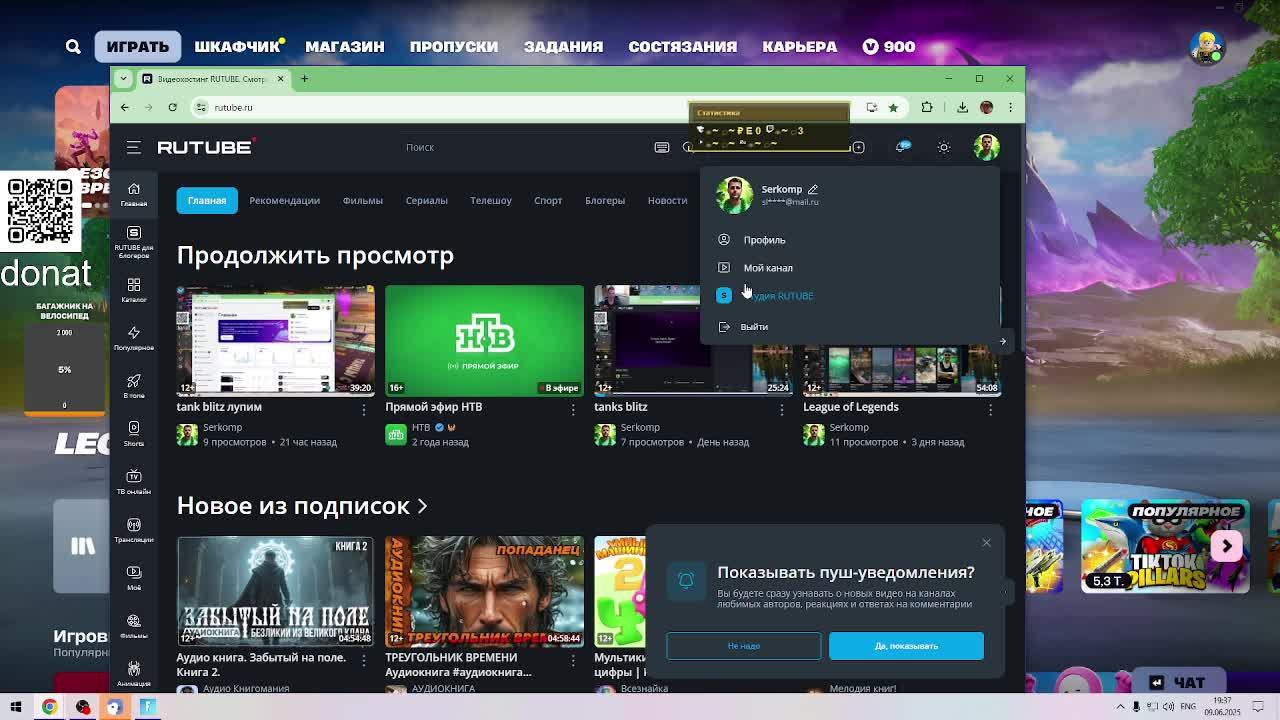Toggle the light/dark theme sun icon

(943, 147)
